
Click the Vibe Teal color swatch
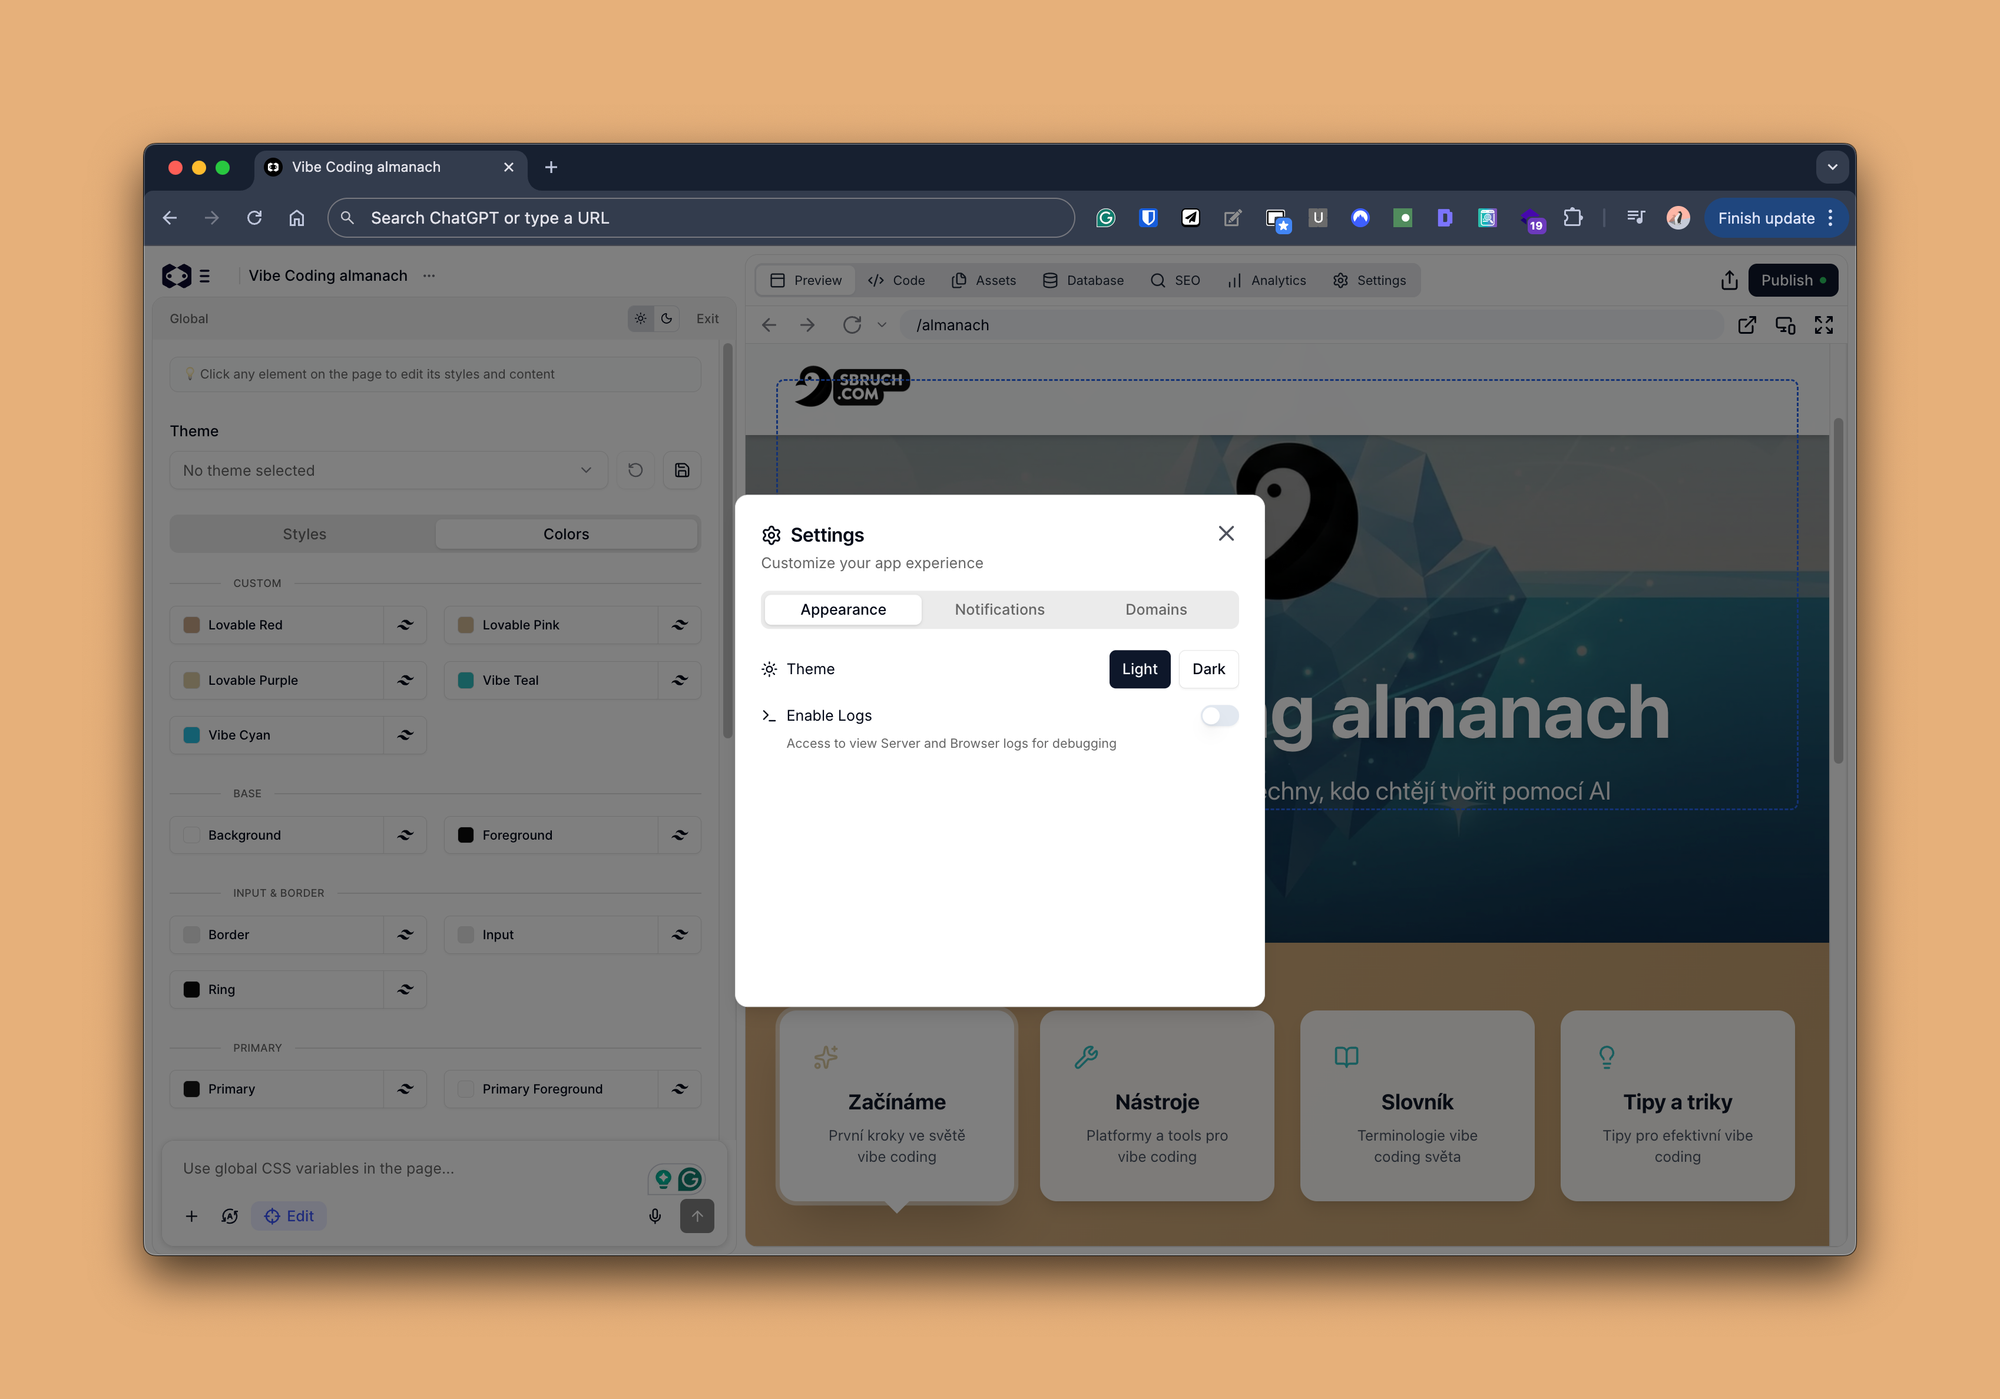click(x=466, y=680)
